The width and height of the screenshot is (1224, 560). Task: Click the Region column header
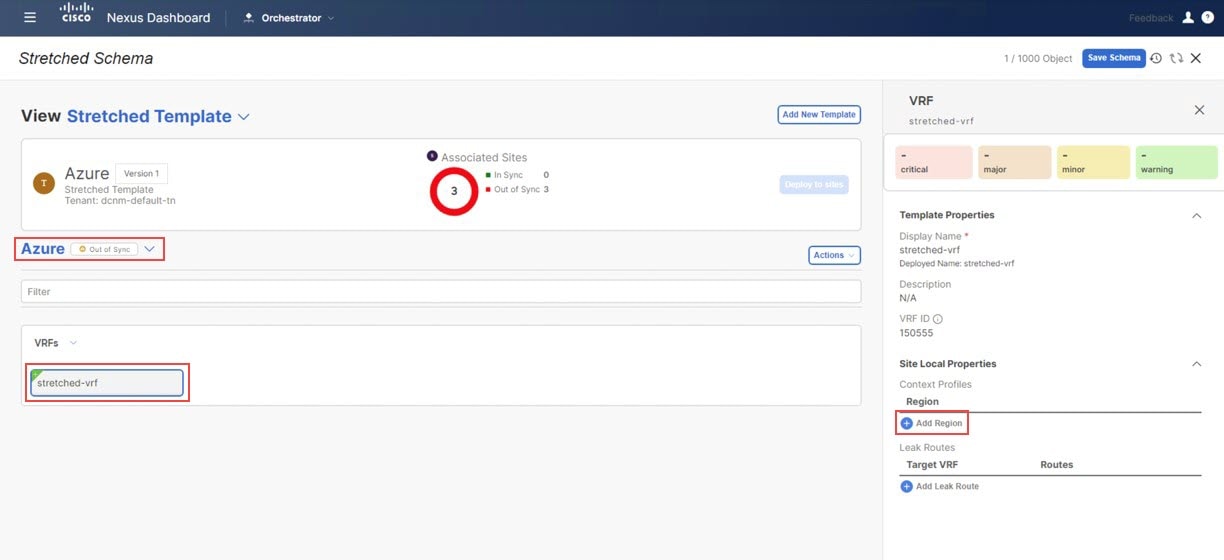(922, 402)
